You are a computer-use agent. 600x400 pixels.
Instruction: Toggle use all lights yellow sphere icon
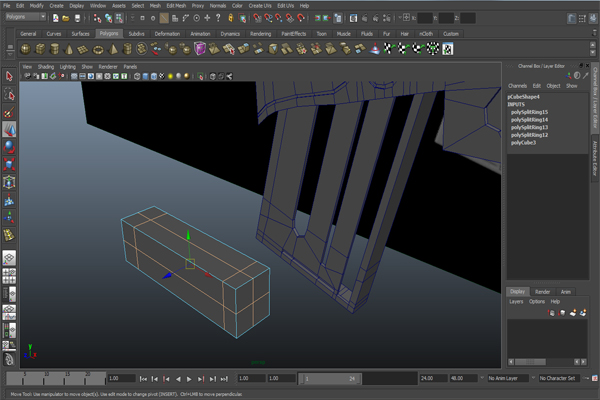170,76
